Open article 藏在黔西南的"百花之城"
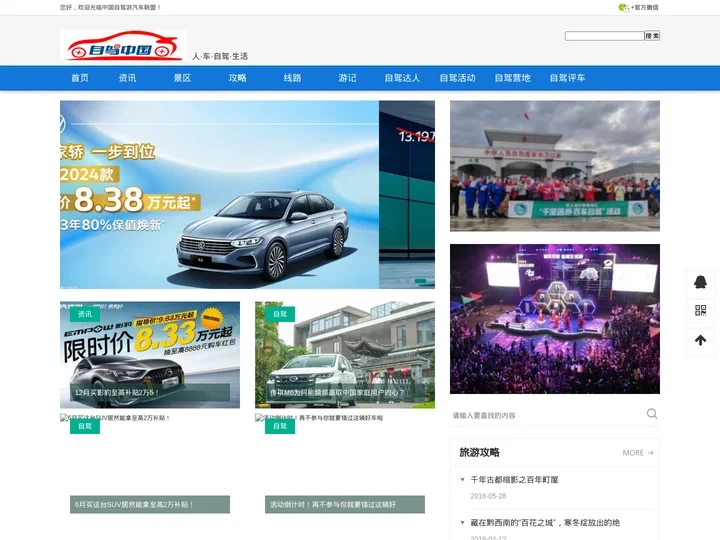 [545, 523]
